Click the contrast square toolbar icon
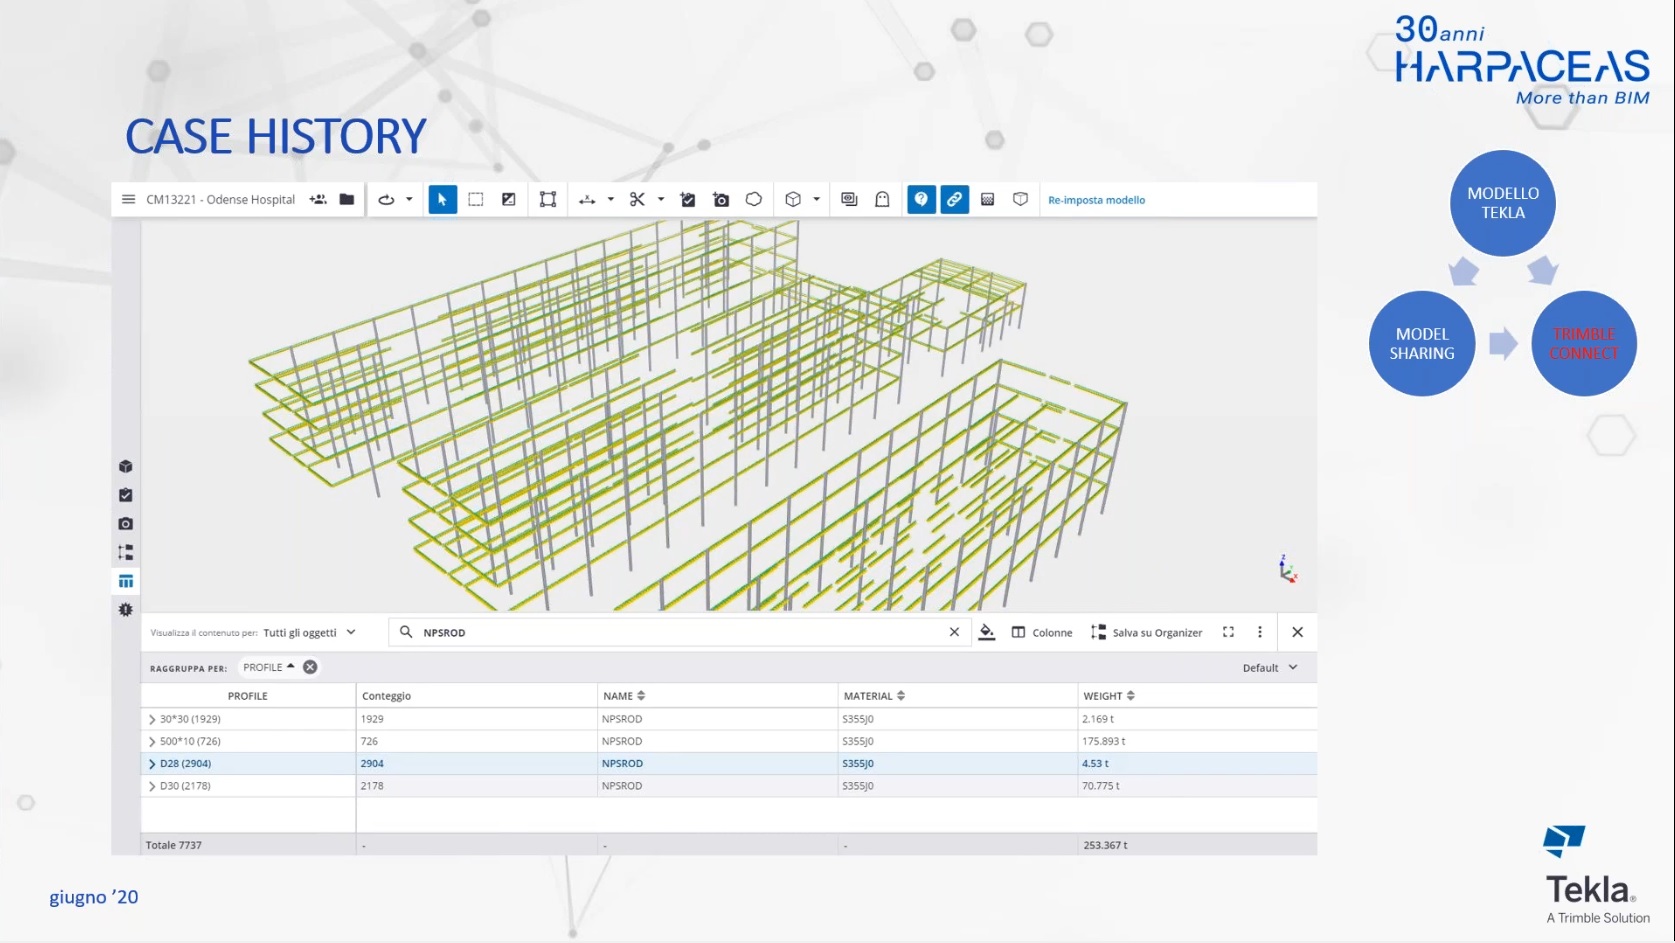The image size is (1675, 943). 509,199
